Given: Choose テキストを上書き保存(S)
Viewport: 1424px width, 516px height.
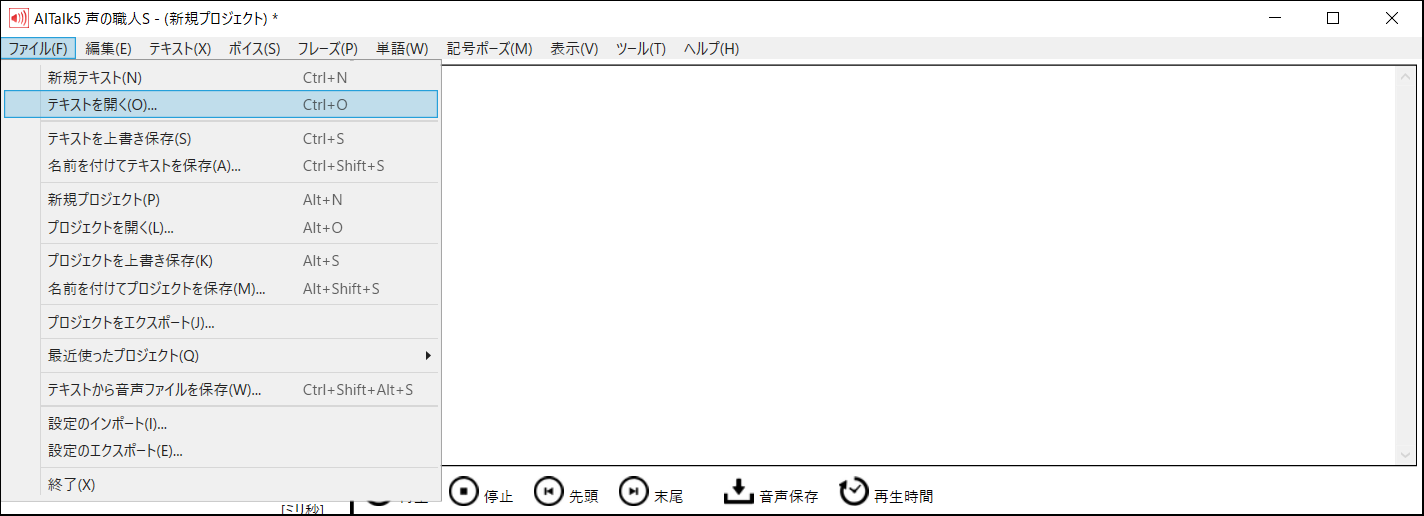Looking at the screenshot, I should 221,139.
